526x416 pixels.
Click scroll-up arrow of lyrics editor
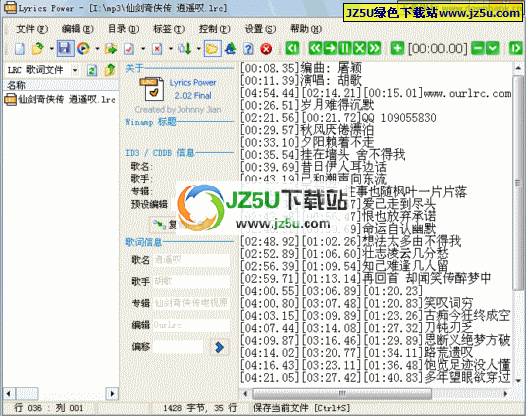(518, 69)
